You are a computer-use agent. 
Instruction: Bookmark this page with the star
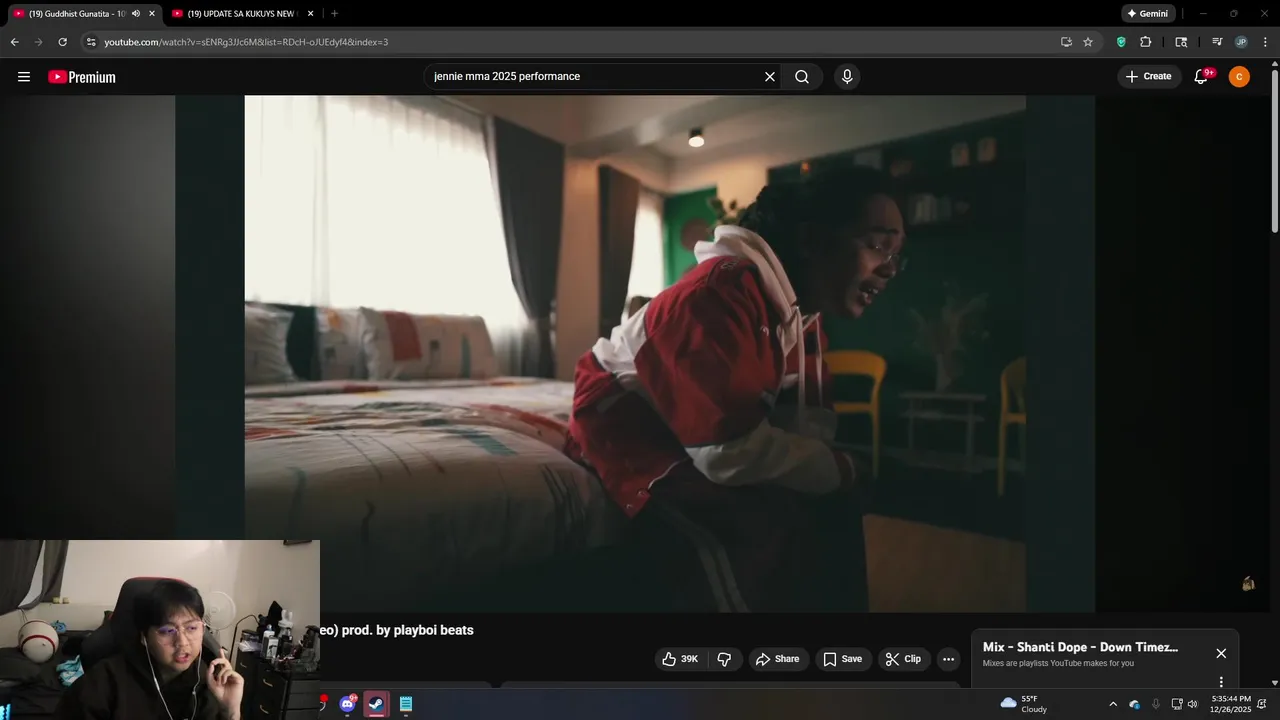tap(1088, 42)
